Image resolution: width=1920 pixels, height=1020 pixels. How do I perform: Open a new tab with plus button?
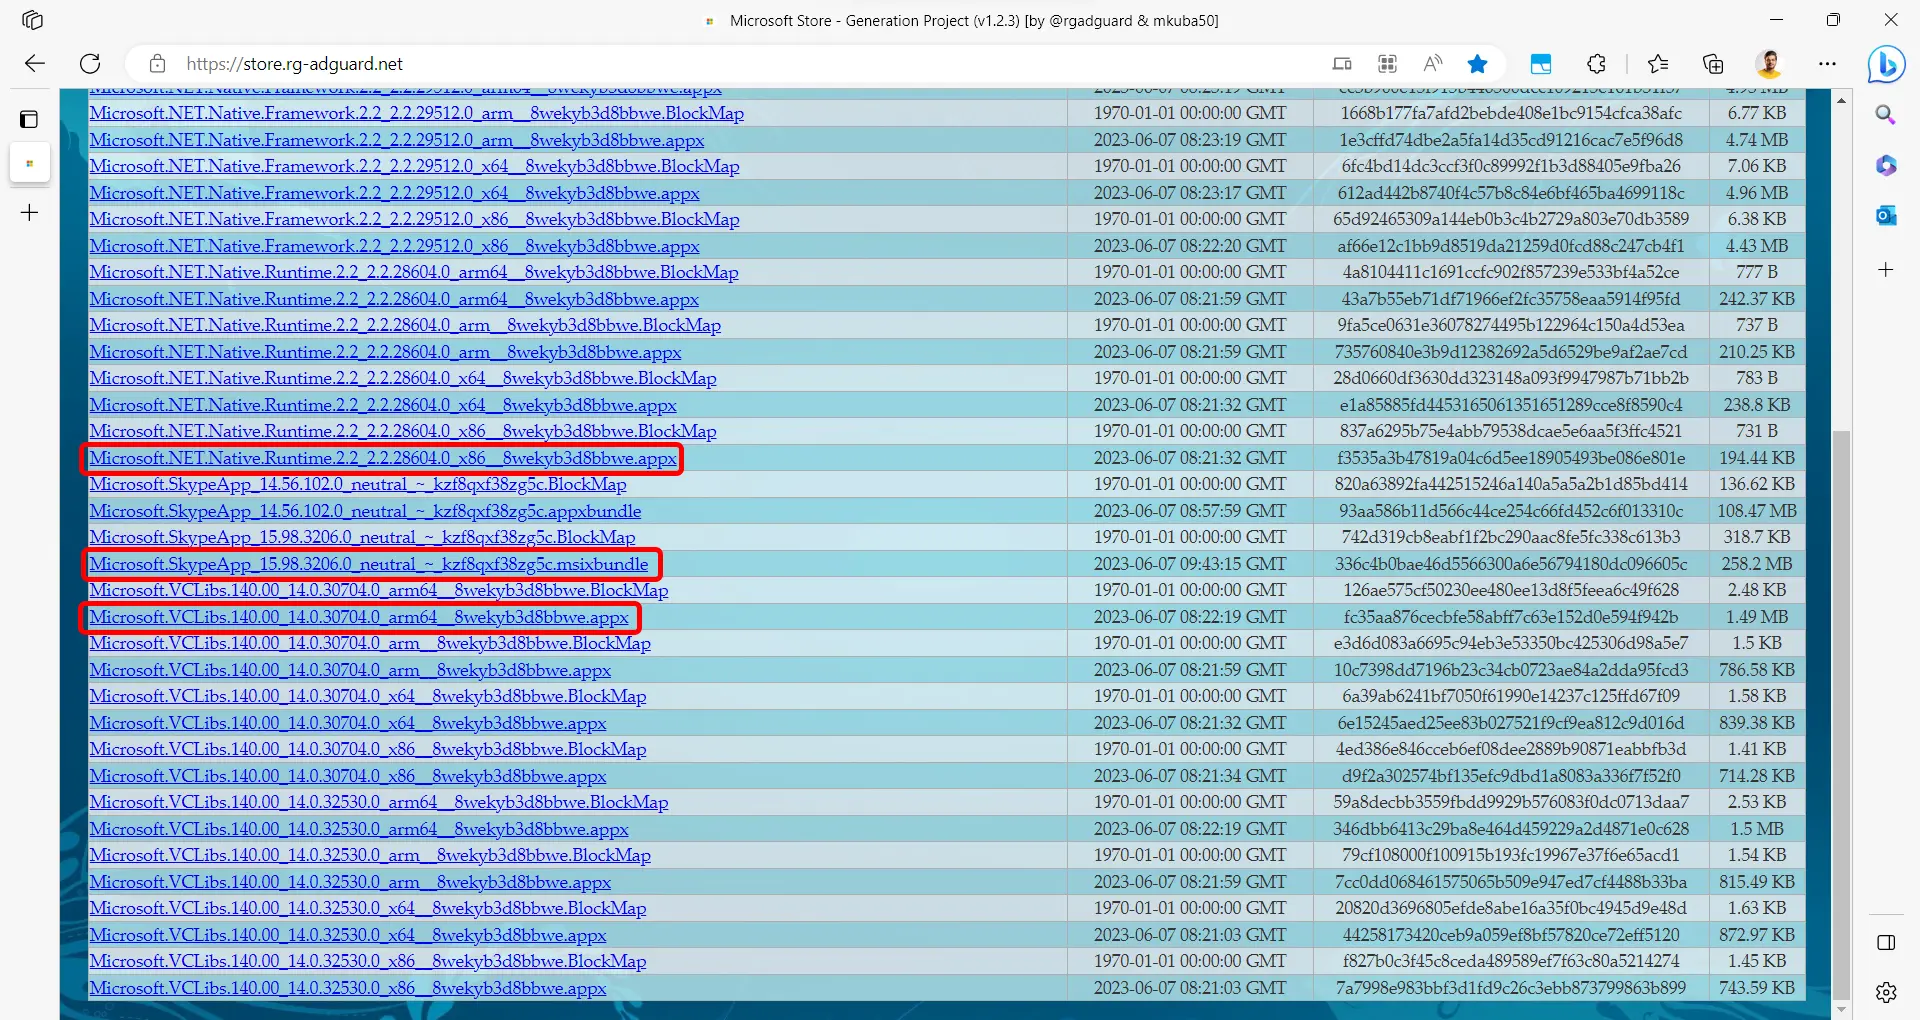(x=30, y=213)
